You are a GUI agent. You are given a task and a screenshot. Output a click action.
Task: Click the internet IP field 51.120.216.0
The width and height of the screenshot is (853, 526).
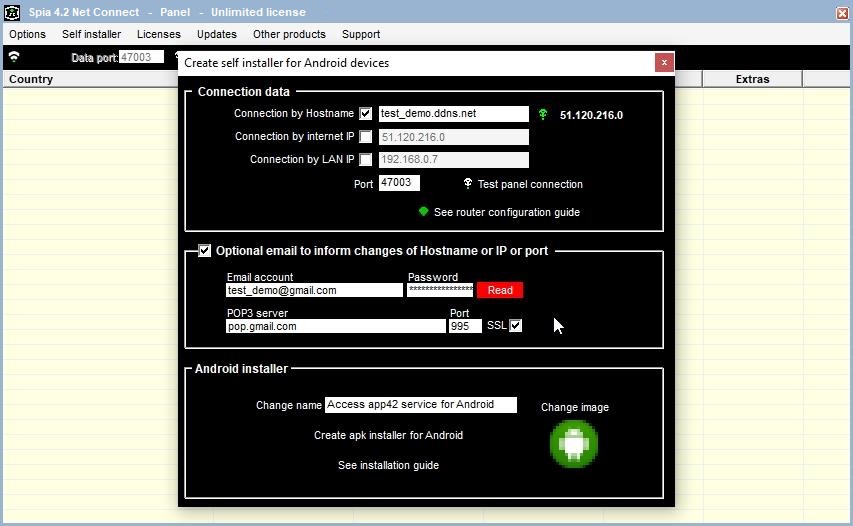454,137
